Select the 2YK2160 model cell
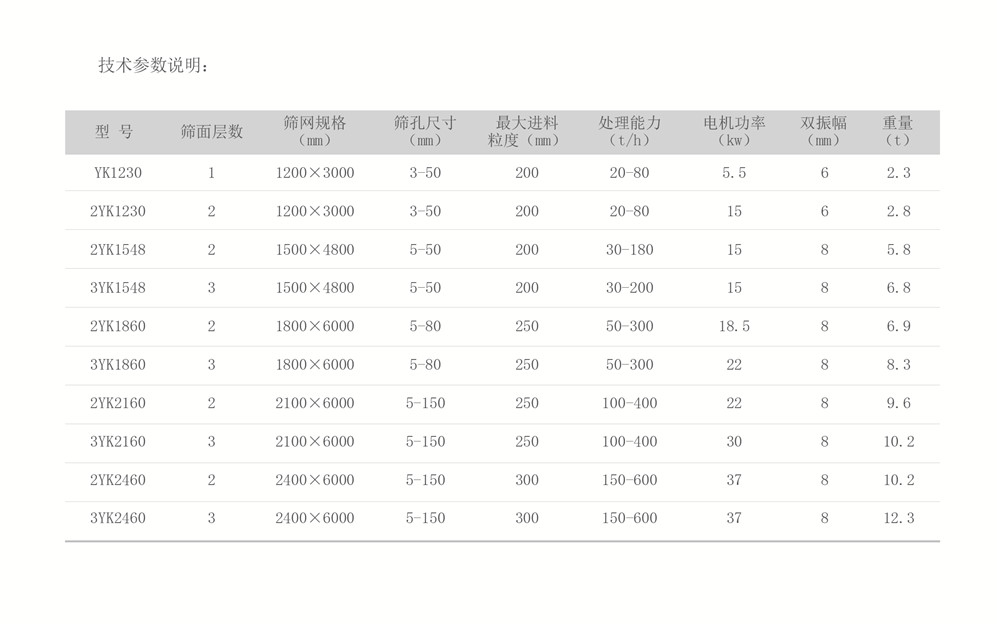The image size is (1000, 625). click(118, 404)
